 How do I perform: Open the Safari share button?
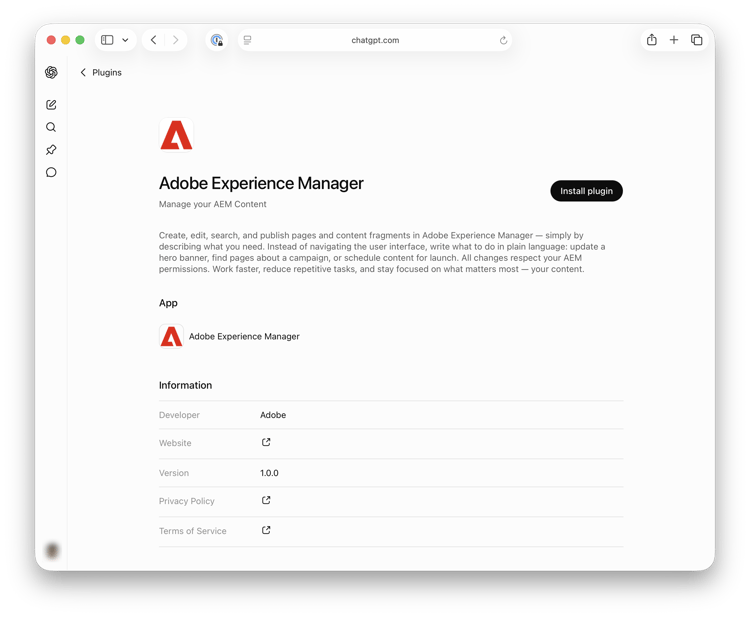pos(652,40)
